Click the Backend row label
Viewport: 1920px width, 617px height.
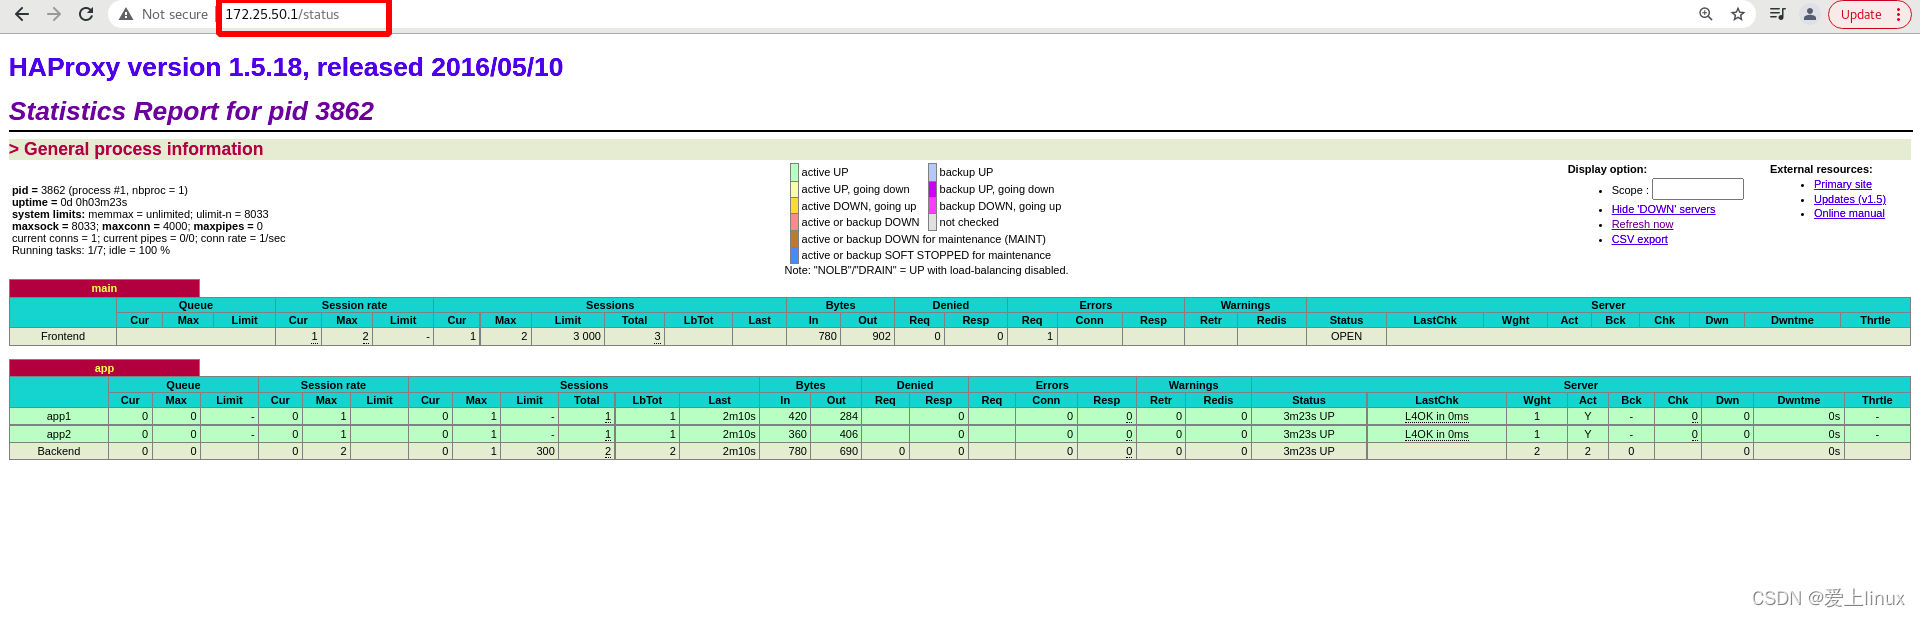(59, 451)
